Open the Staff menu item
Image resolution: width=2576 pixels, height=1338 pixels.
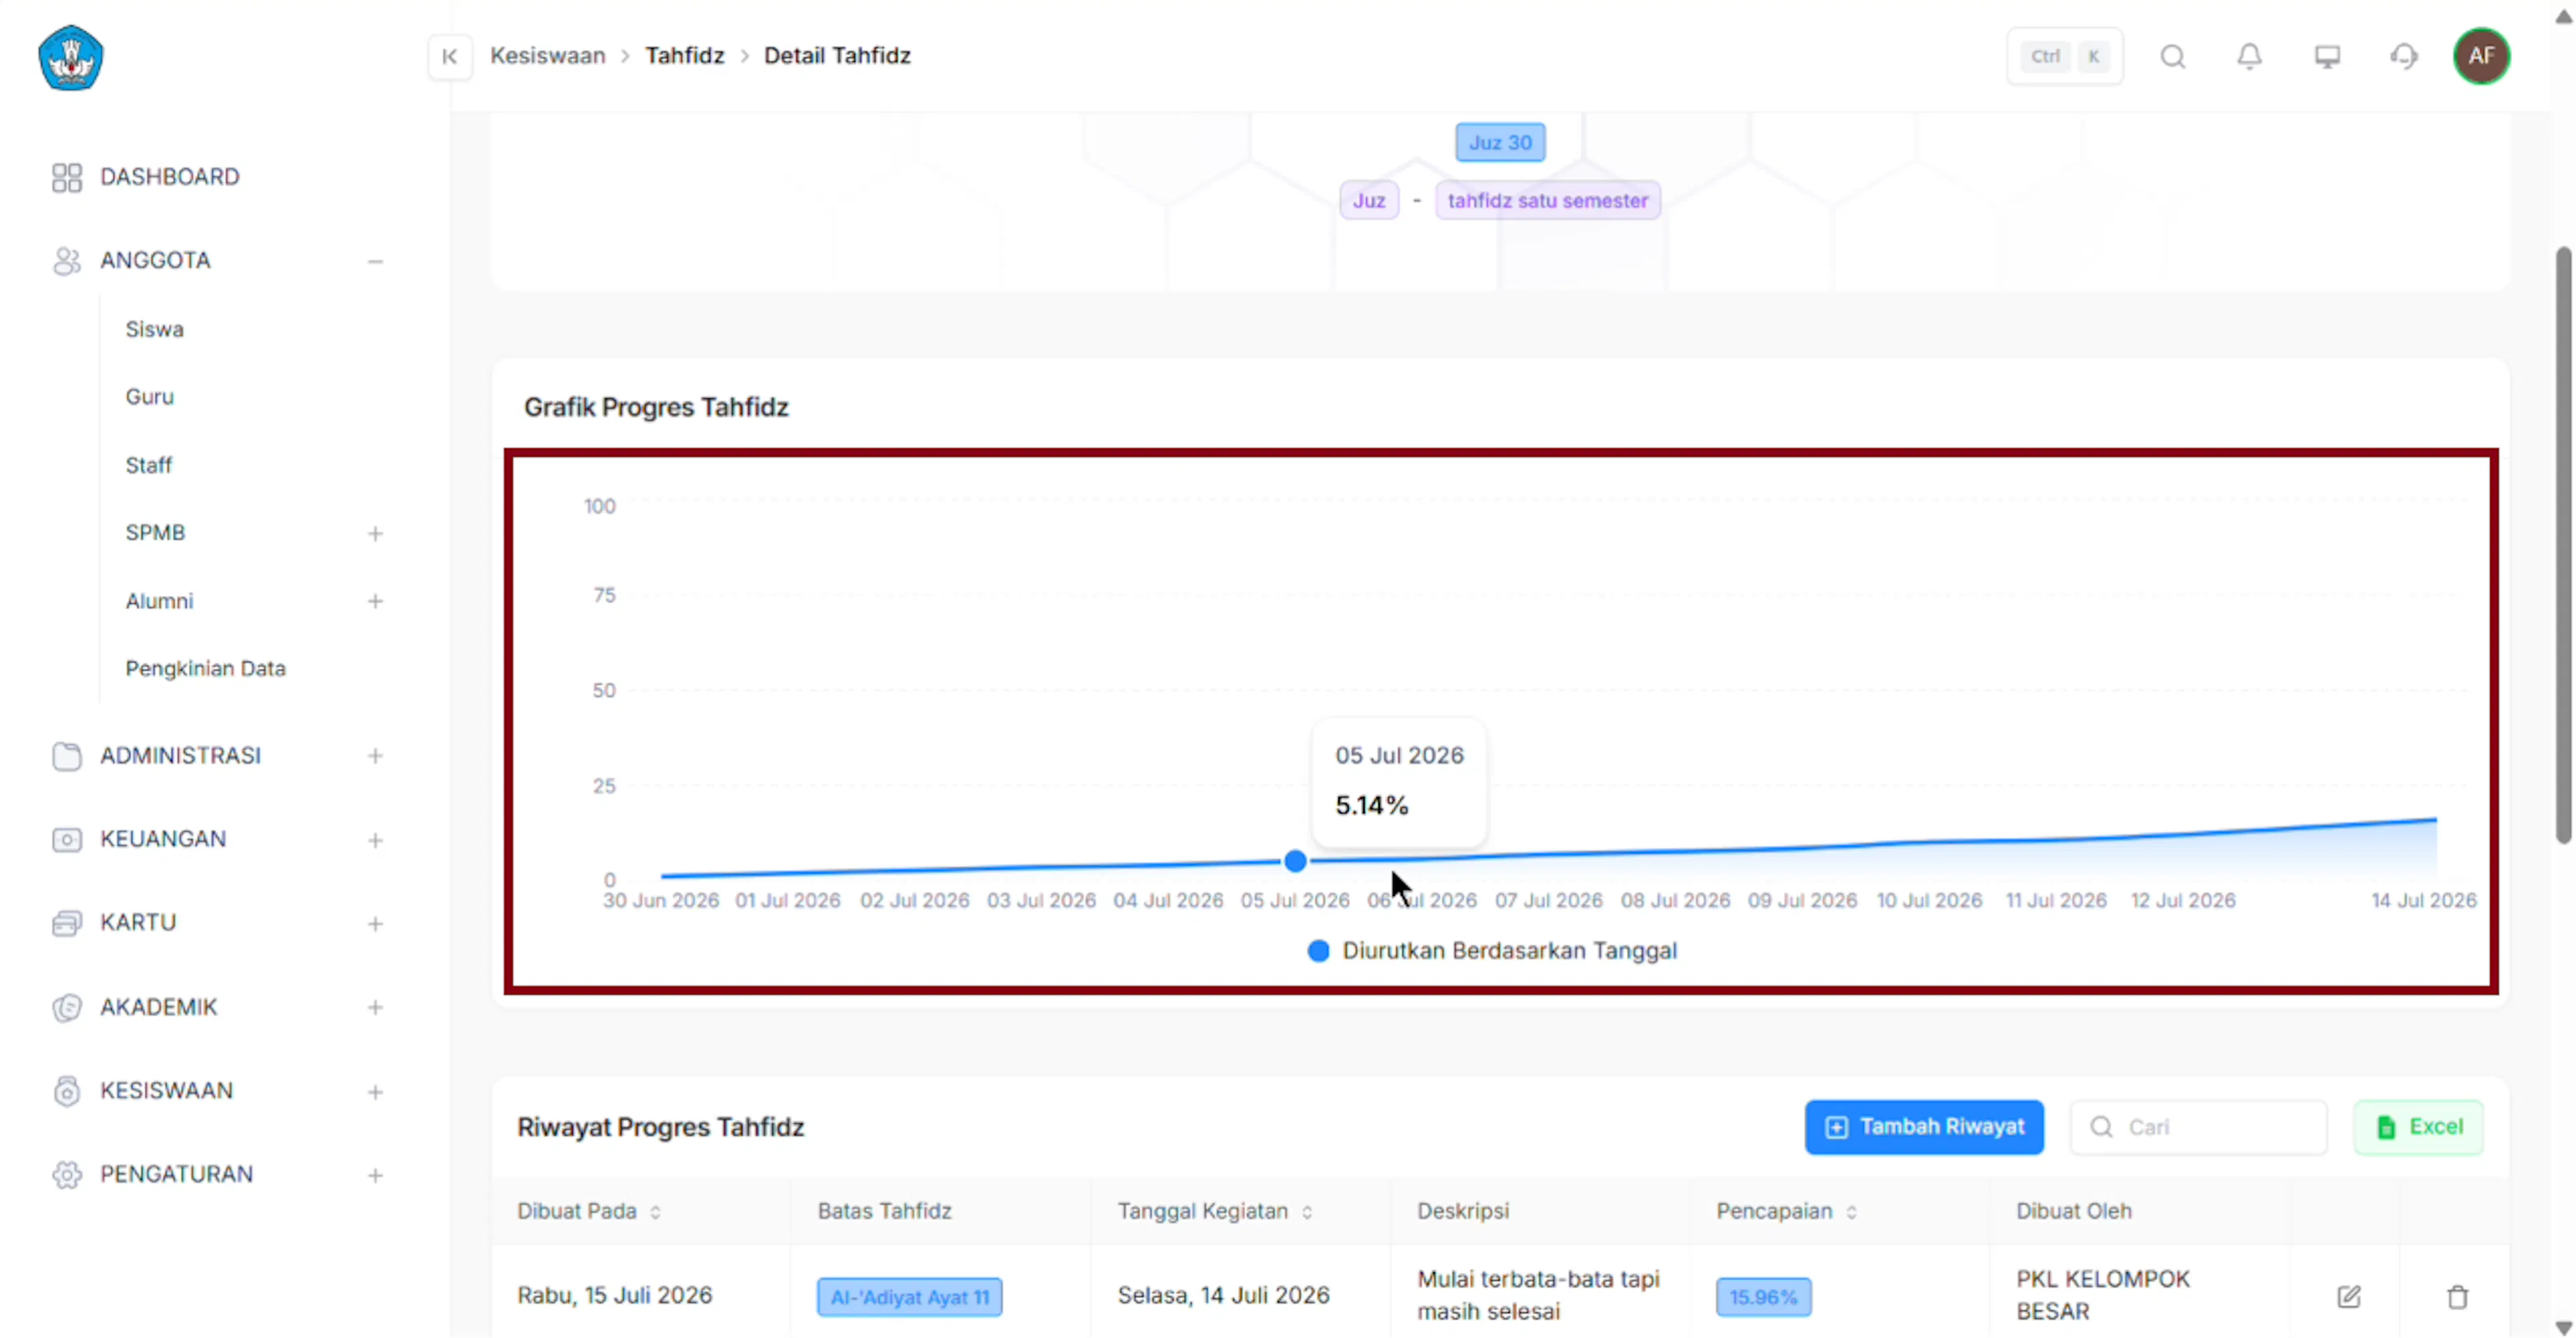click(148, 465)
